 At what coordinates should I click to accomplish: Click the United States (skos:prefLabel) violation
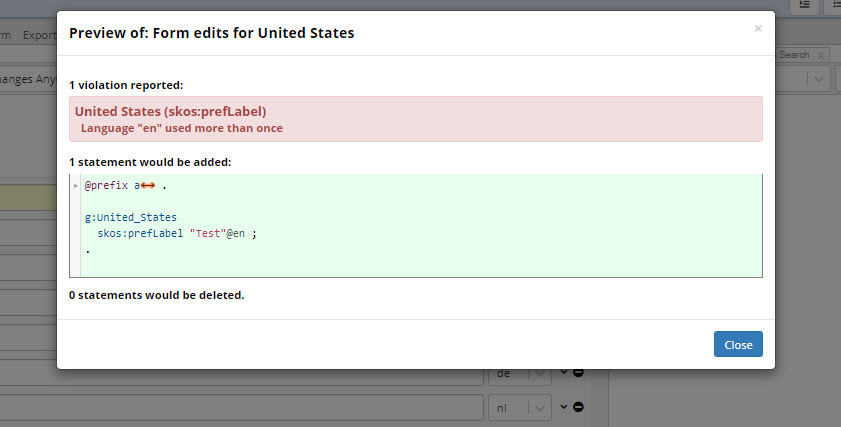170,111
